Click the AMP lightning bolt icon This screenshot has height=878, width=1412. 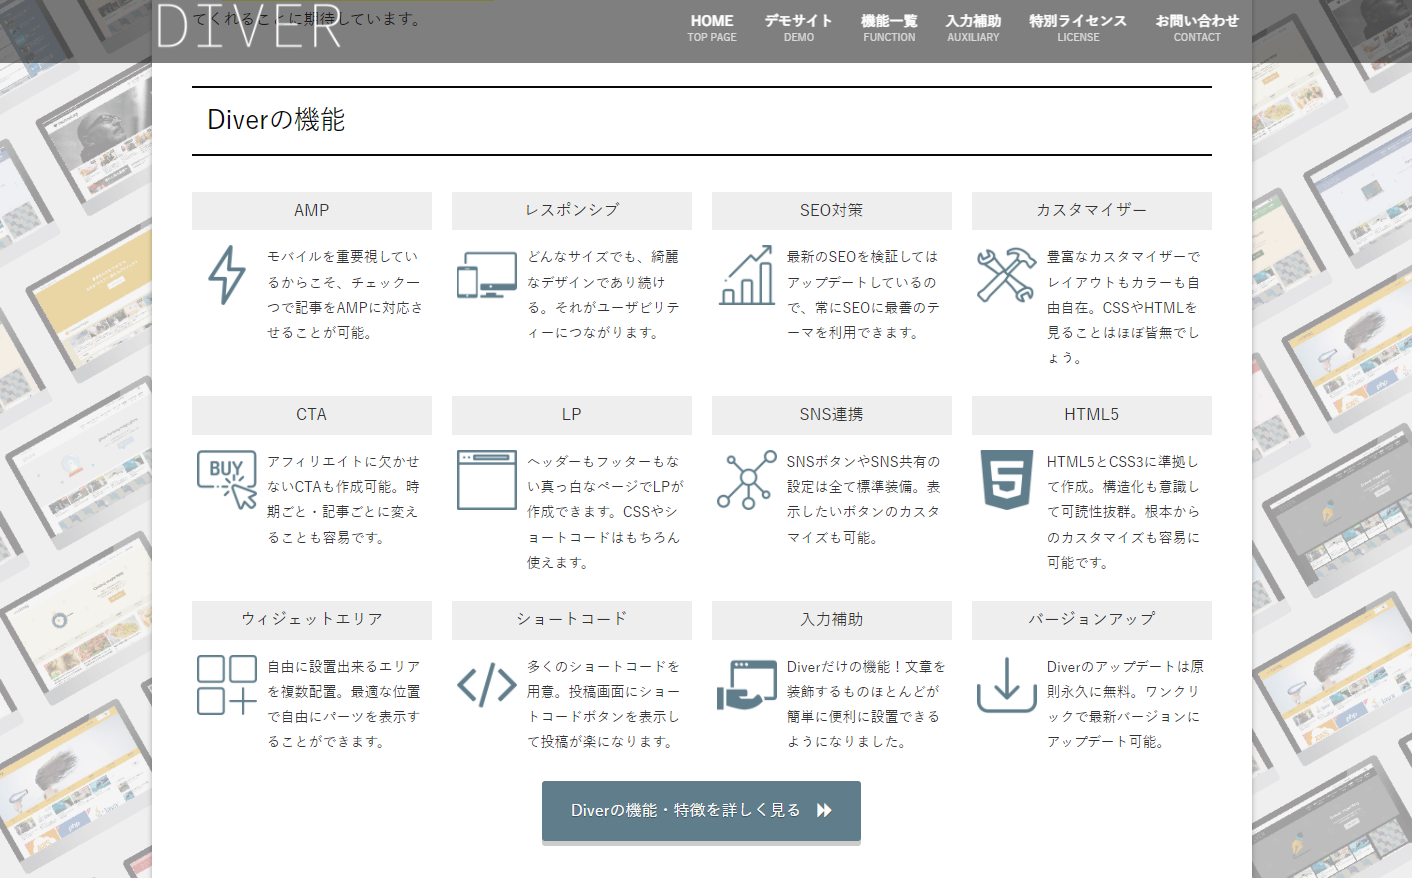point(227,275)
